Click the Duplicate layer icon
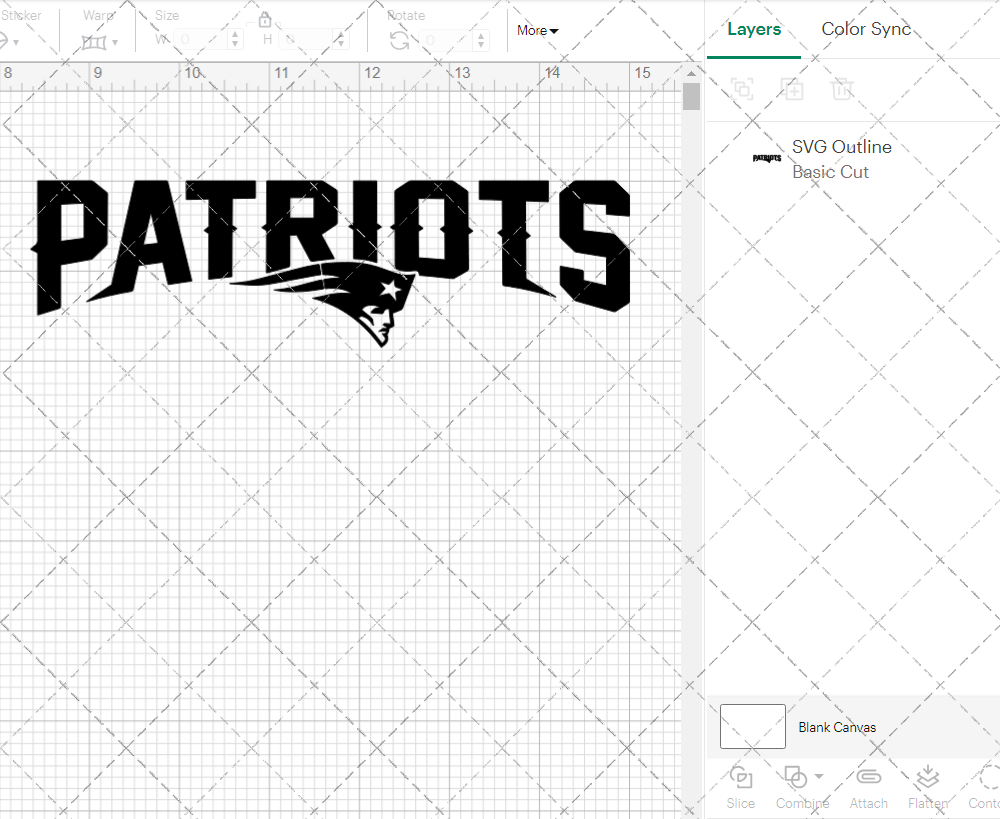The width and height of the screenshot is (1000, 819). pyautogui.click(x=792, y=89)
